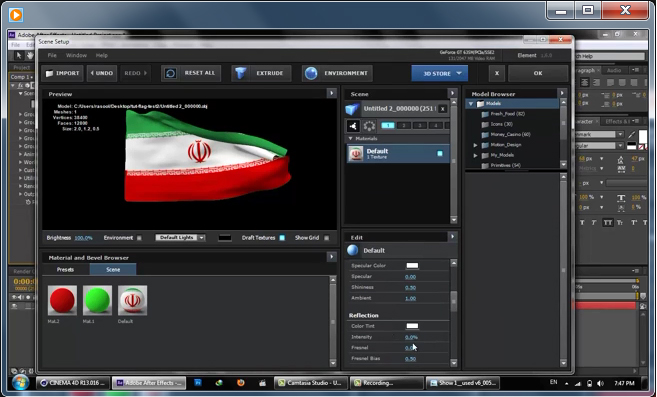Screen dimensions: 657x397
Task: Select the Default flag material sphere thumbnail
Action: click(x=132, y=300)
